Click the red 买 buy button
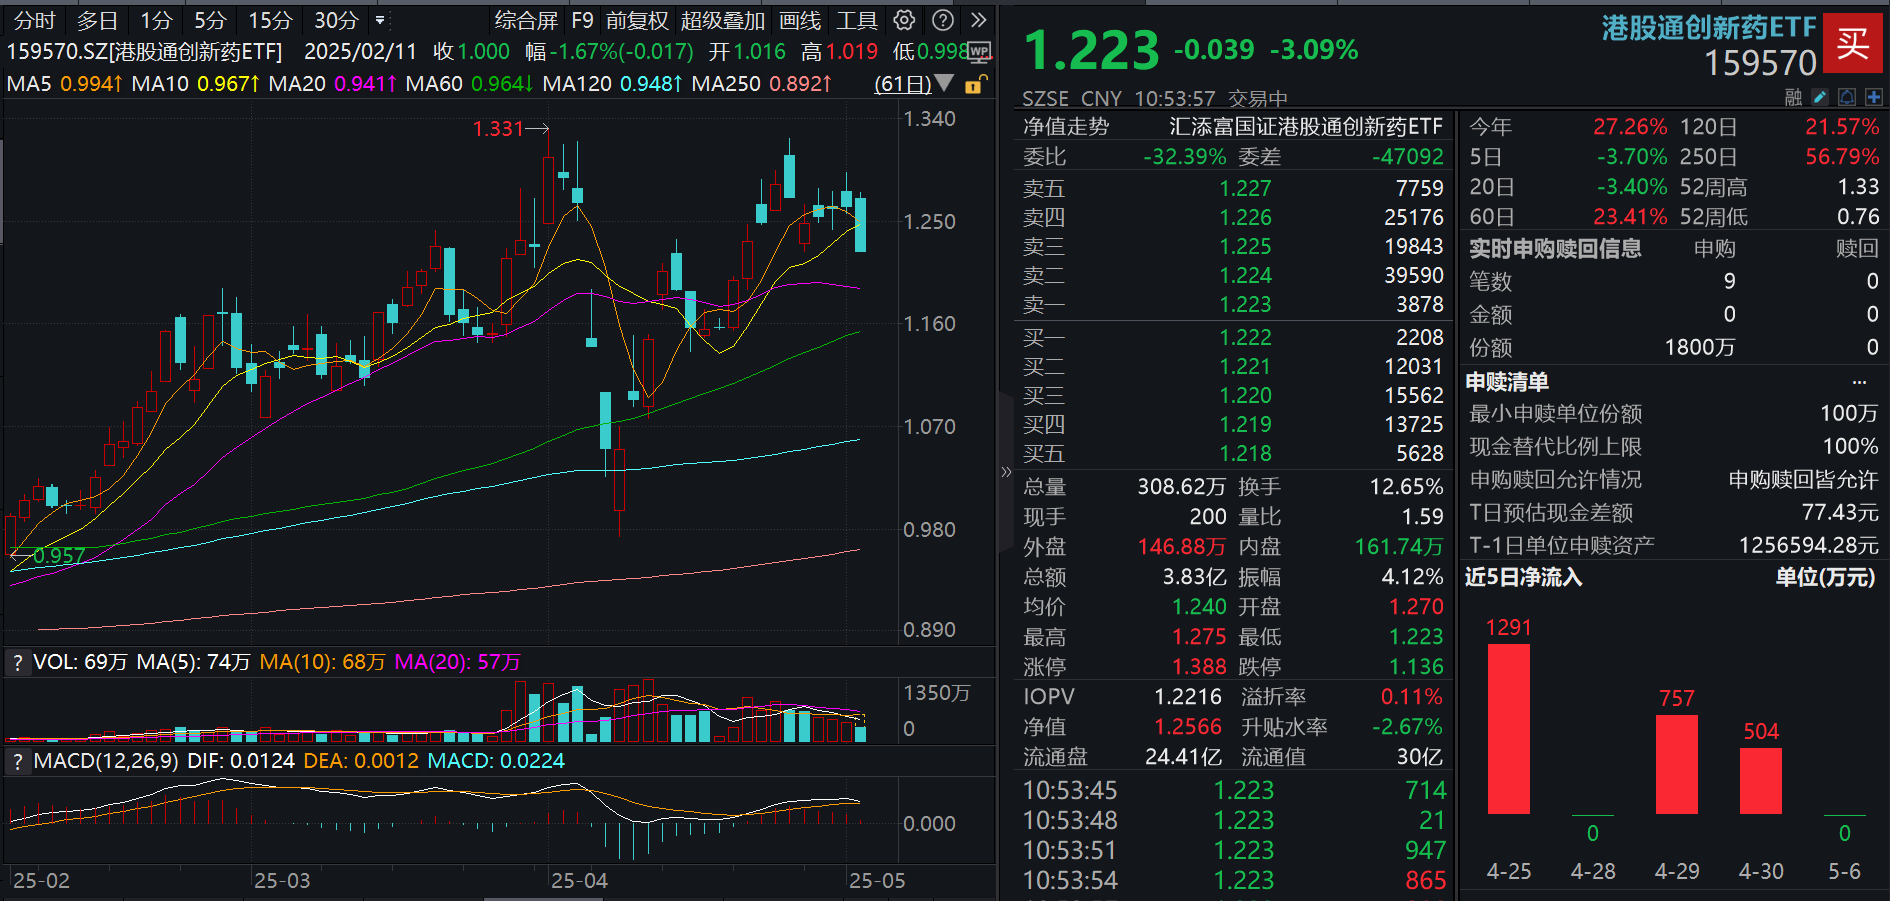 [1855, 45]
